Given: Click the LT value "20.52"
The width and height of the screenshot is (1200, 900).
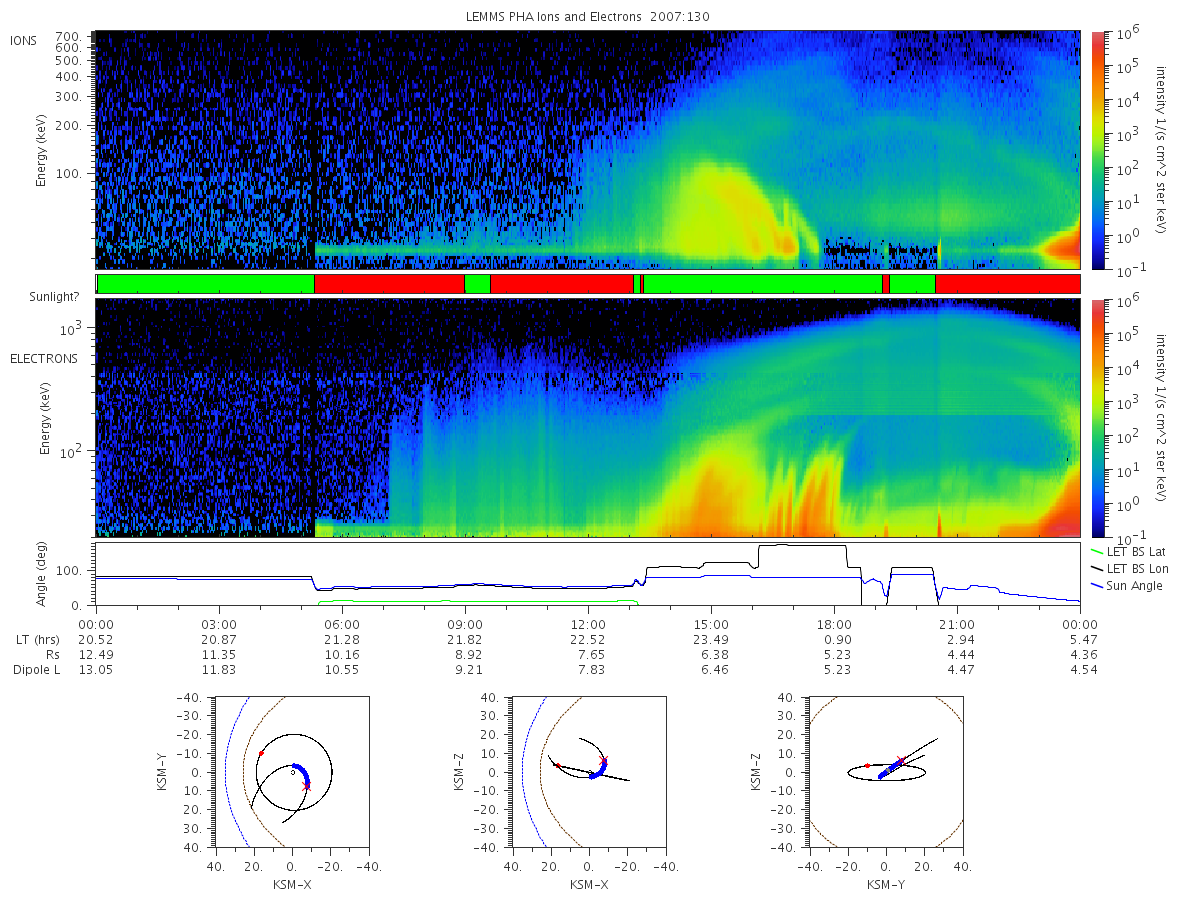Looking at the screenshot, I should [x=96, y=639].
